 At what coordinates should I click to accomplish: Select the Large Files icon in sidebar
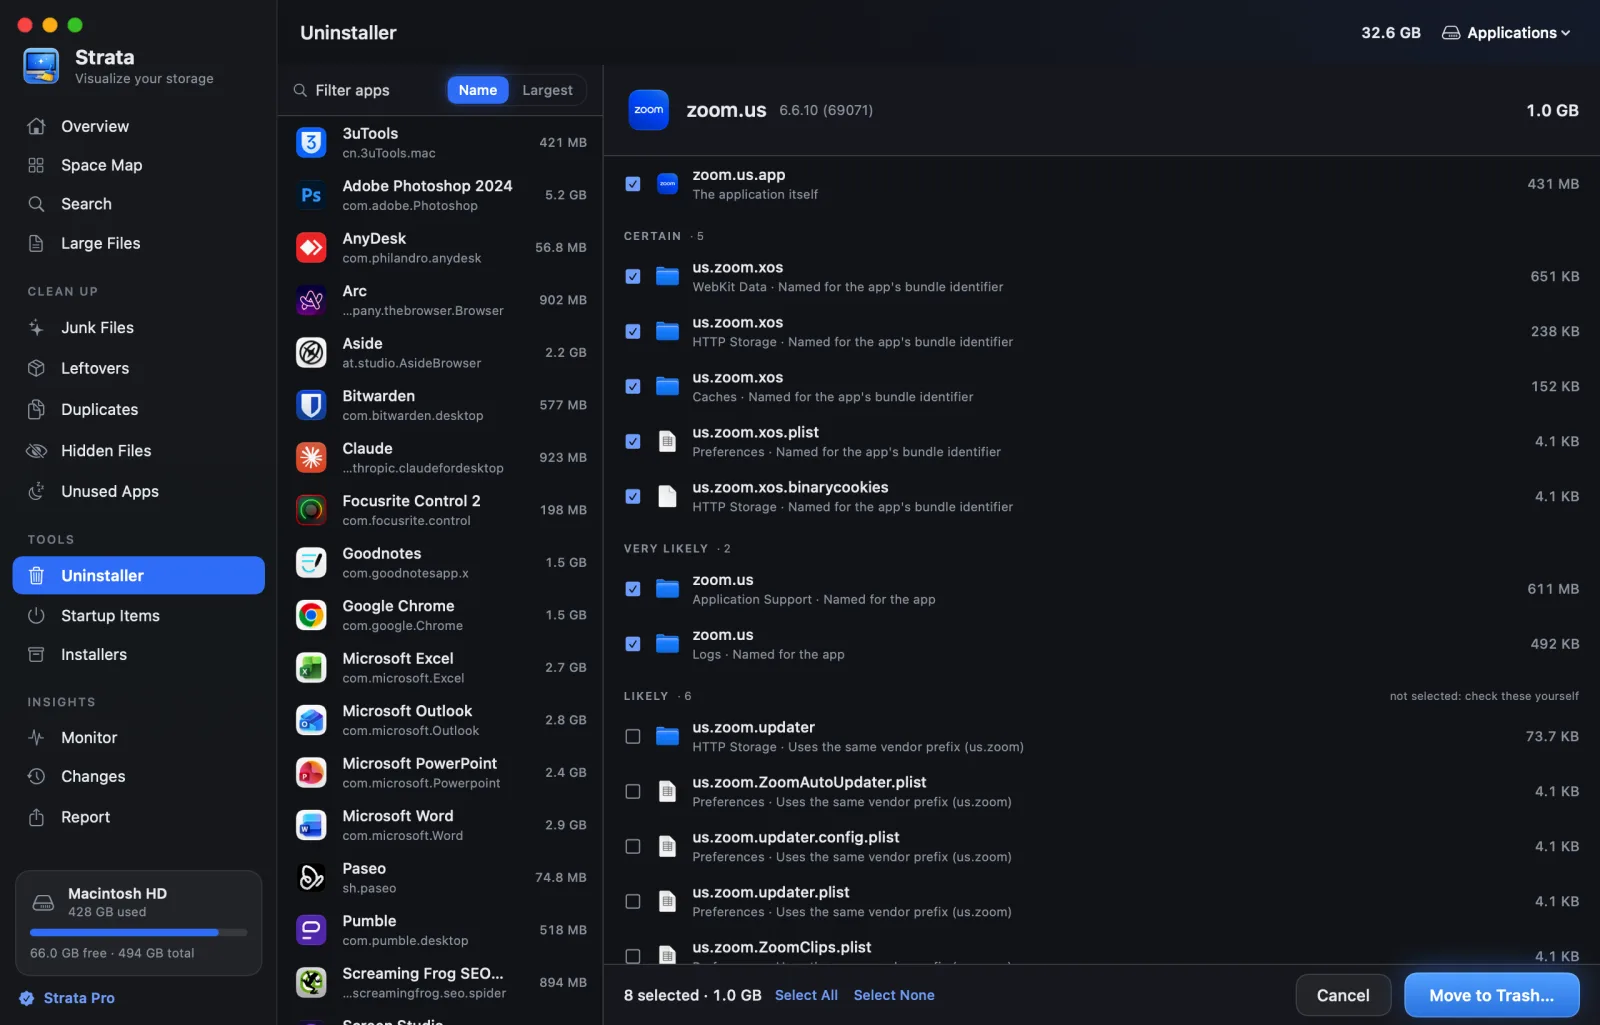click(36, 243)
